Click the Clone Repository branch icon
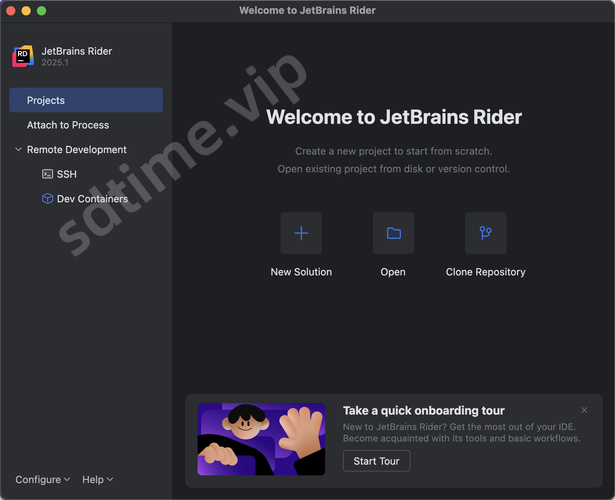Screen dimensions: 615x500 tap(485, 233)
